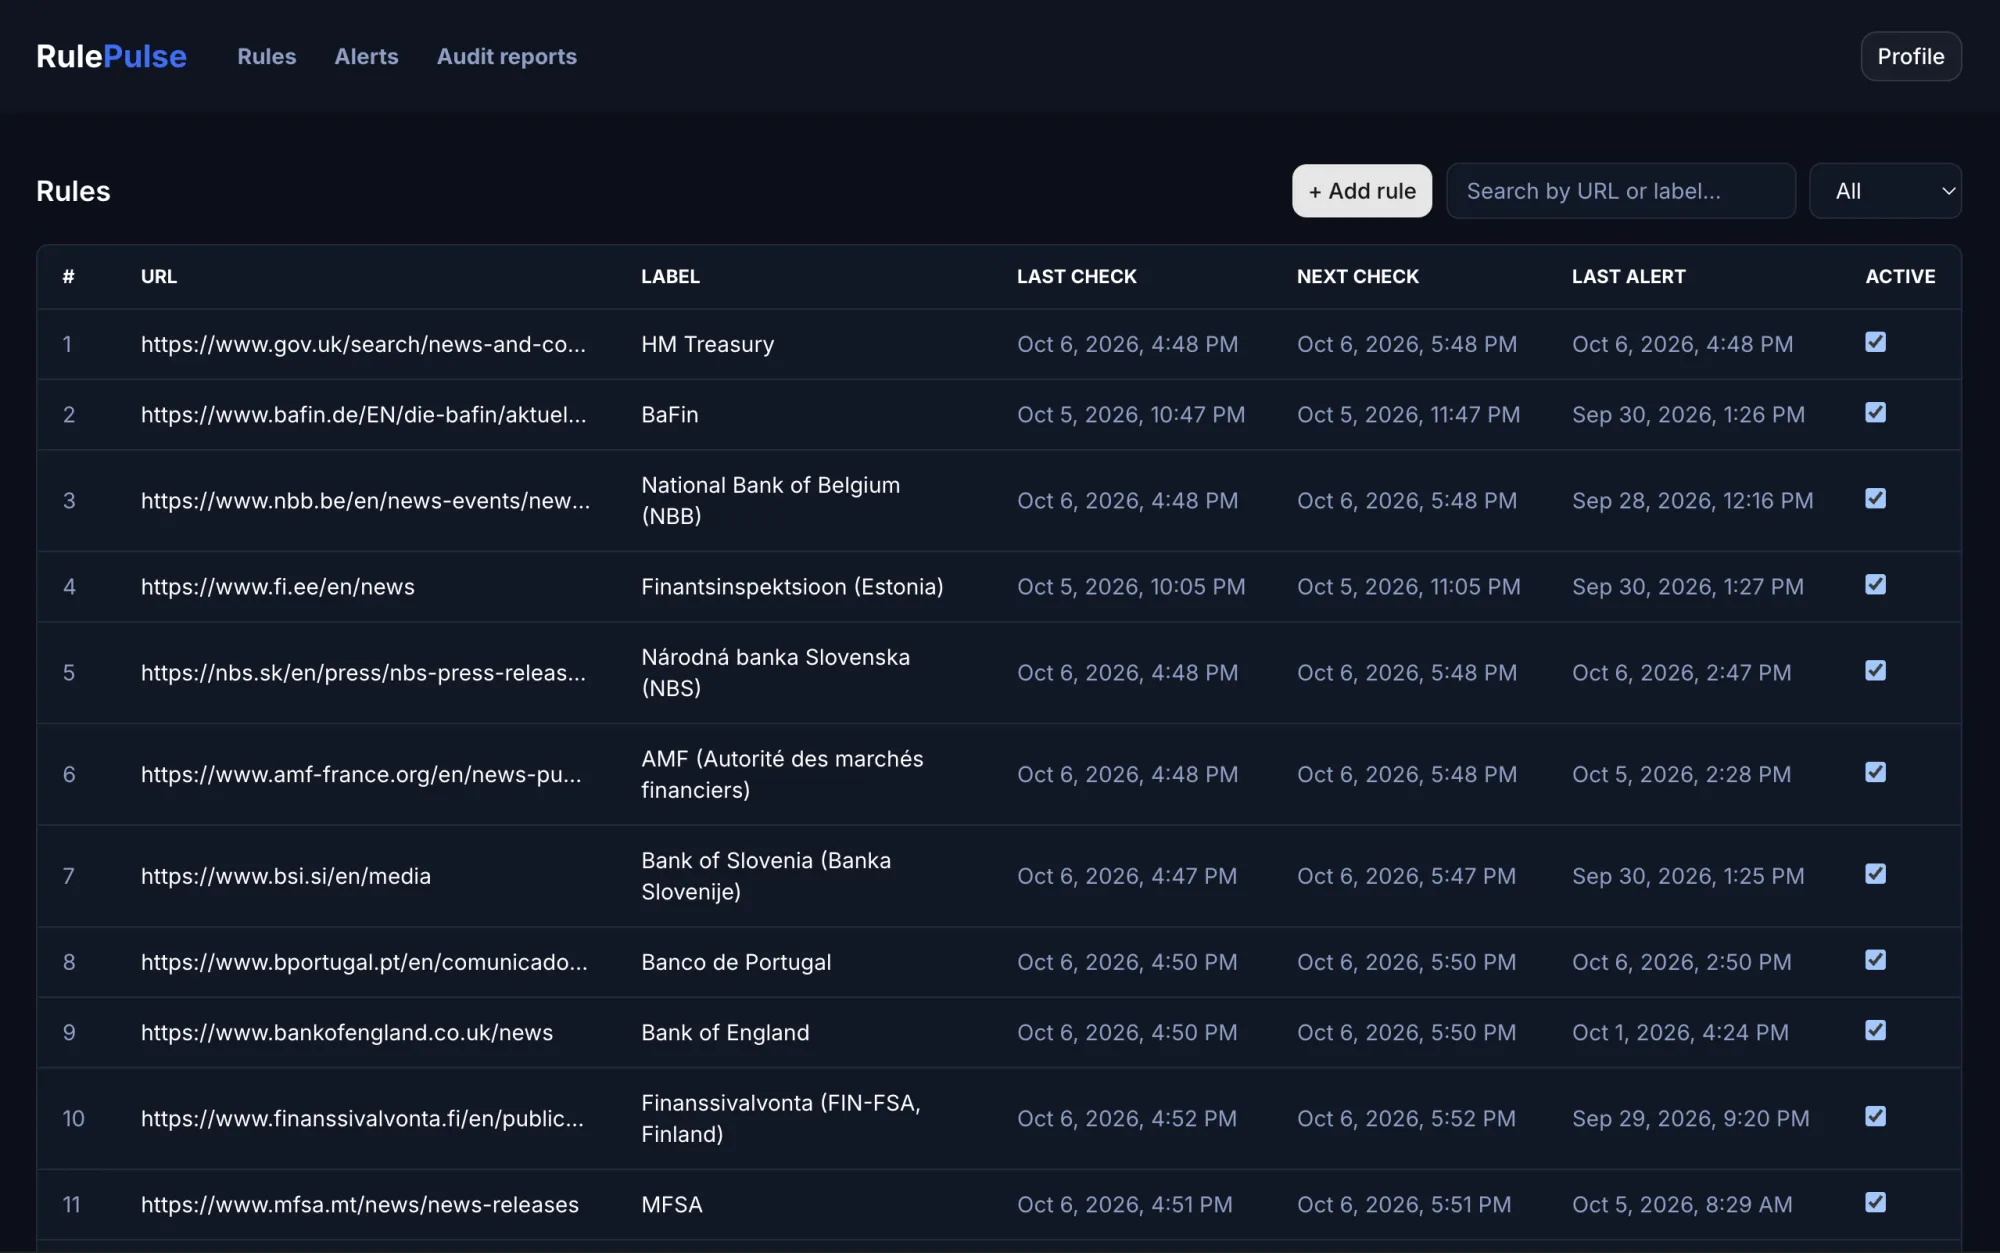The height and width of the screenshot is (1253, 2000).
Task: Click the RulePulse logo
Action: [x=111, y=56]
